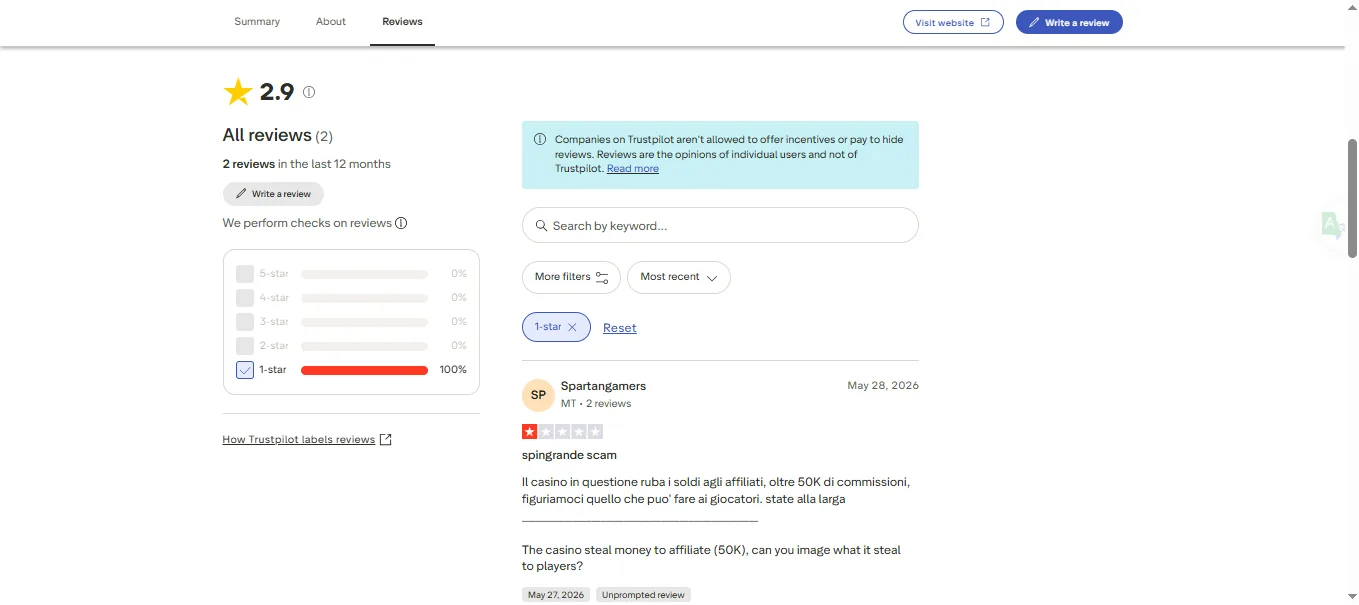Screen dimensions: 1359x605
Task: Open the Summary tab
Action: coord(257,22)
